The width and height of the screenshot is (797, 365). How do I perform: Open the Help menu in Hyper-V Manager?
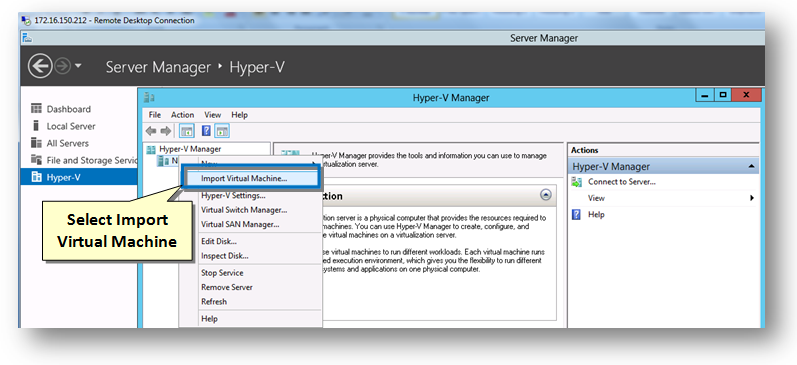tap(239, 115)
